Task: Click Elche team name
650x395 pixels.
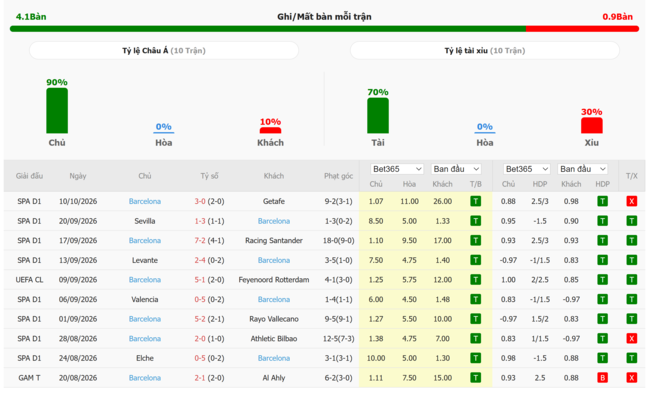Action: coord(145,358)
